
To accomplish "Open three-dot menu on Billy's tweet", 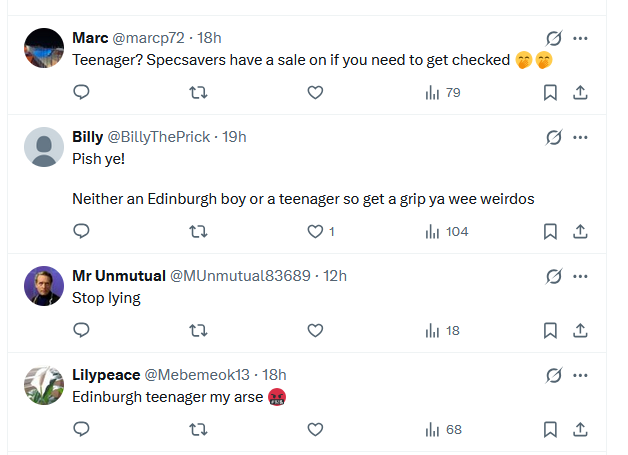I will point(581,137).
